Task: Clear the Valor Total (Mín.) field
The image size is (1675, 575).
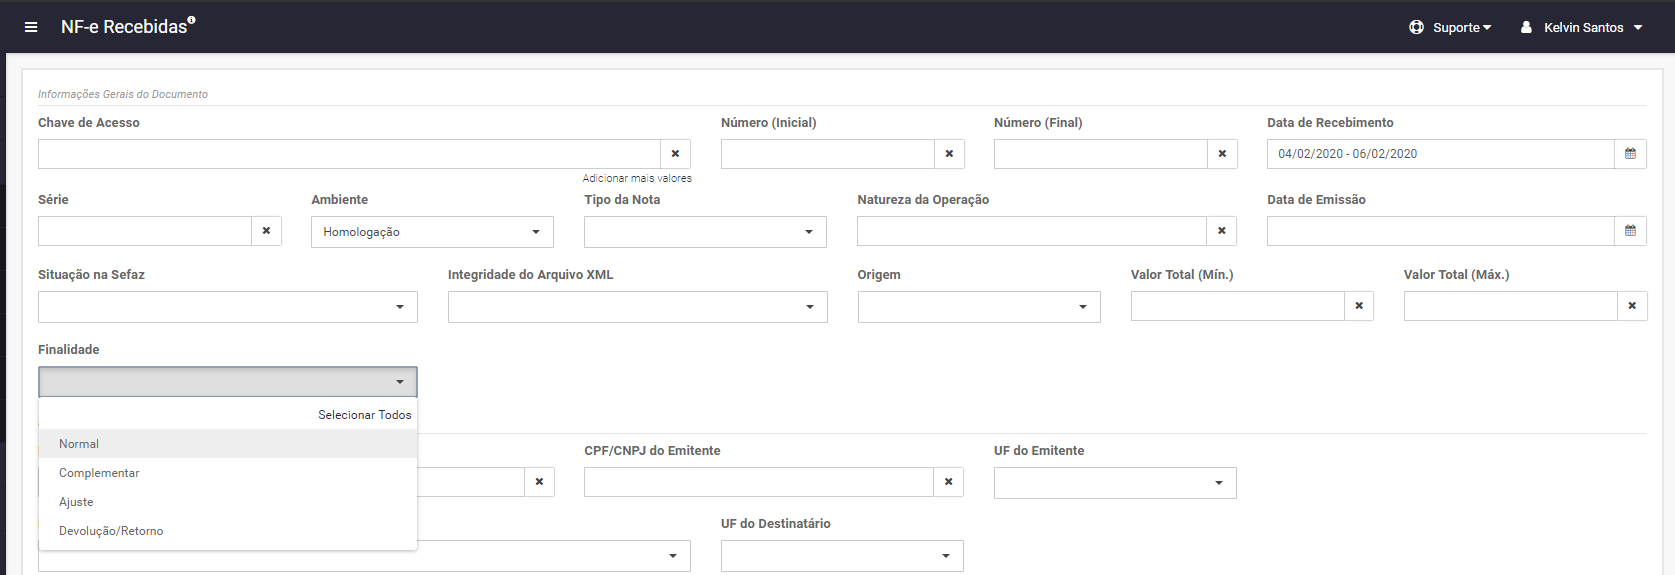Action: [x=1359, y=306]
